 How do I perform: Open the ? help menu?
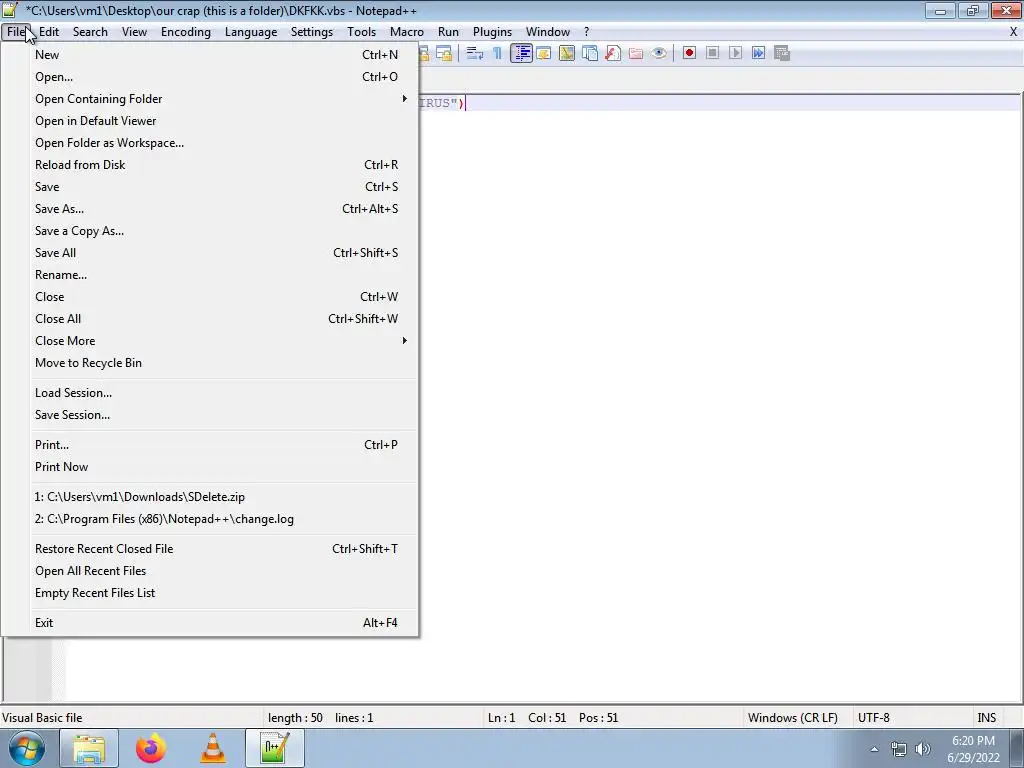(586, 32)
